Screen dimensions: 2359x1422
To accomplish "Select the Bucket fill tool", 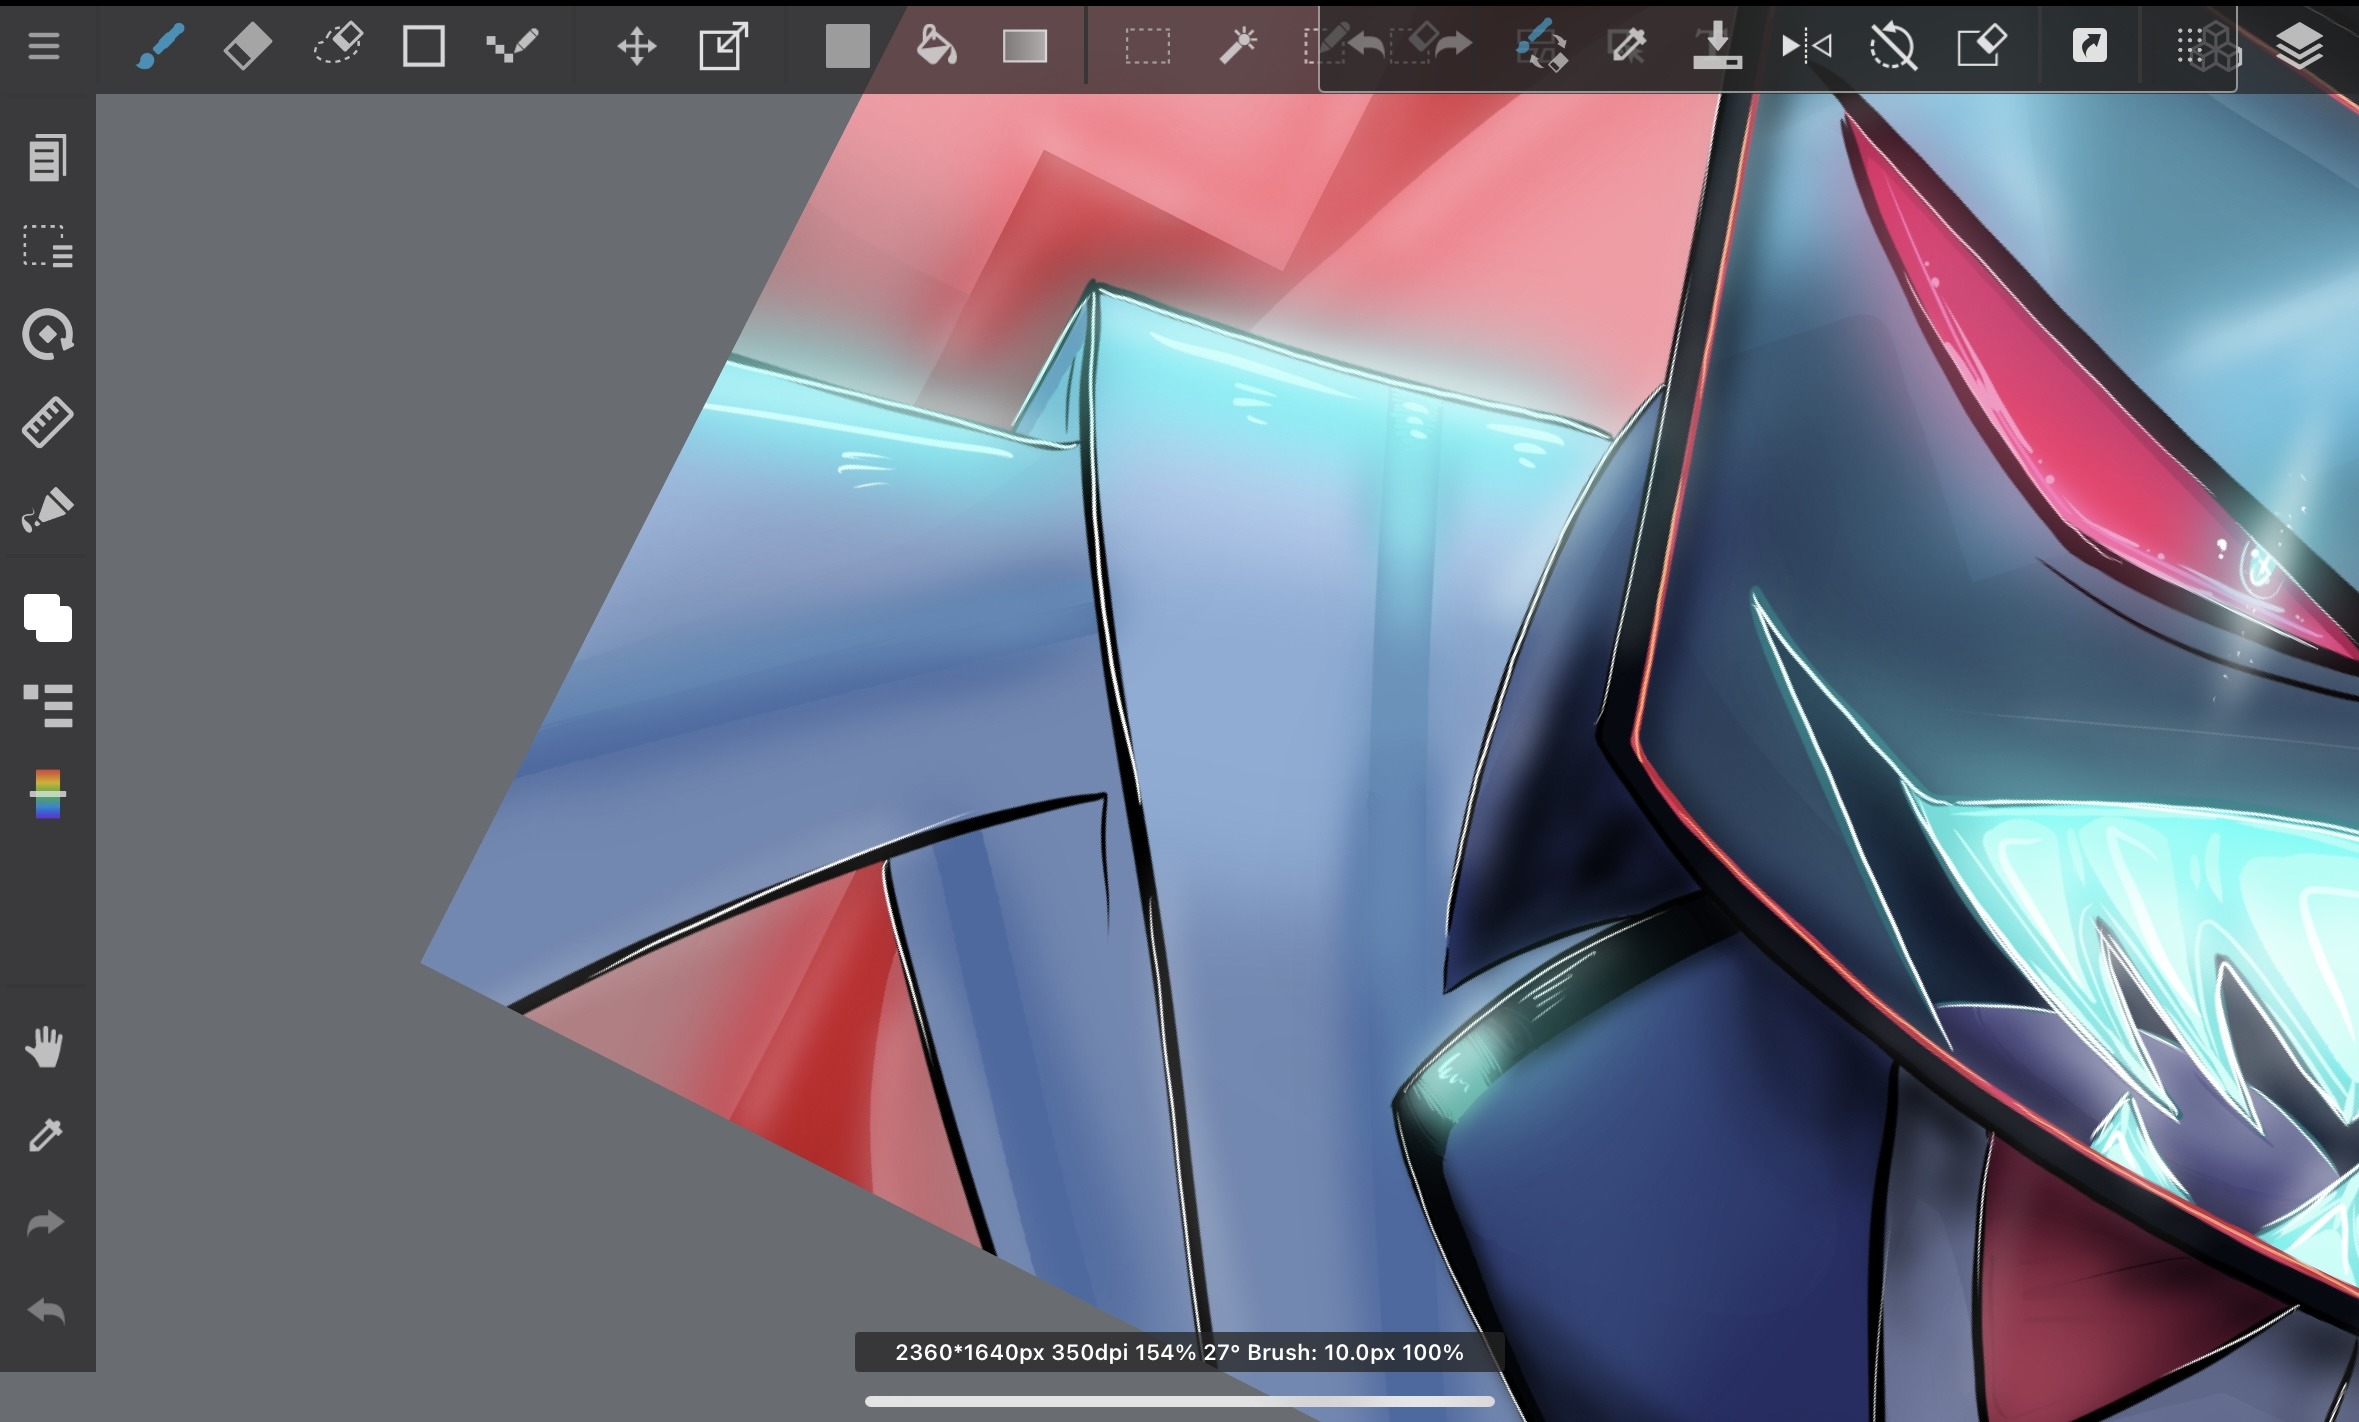I will (x=936, y=46).
